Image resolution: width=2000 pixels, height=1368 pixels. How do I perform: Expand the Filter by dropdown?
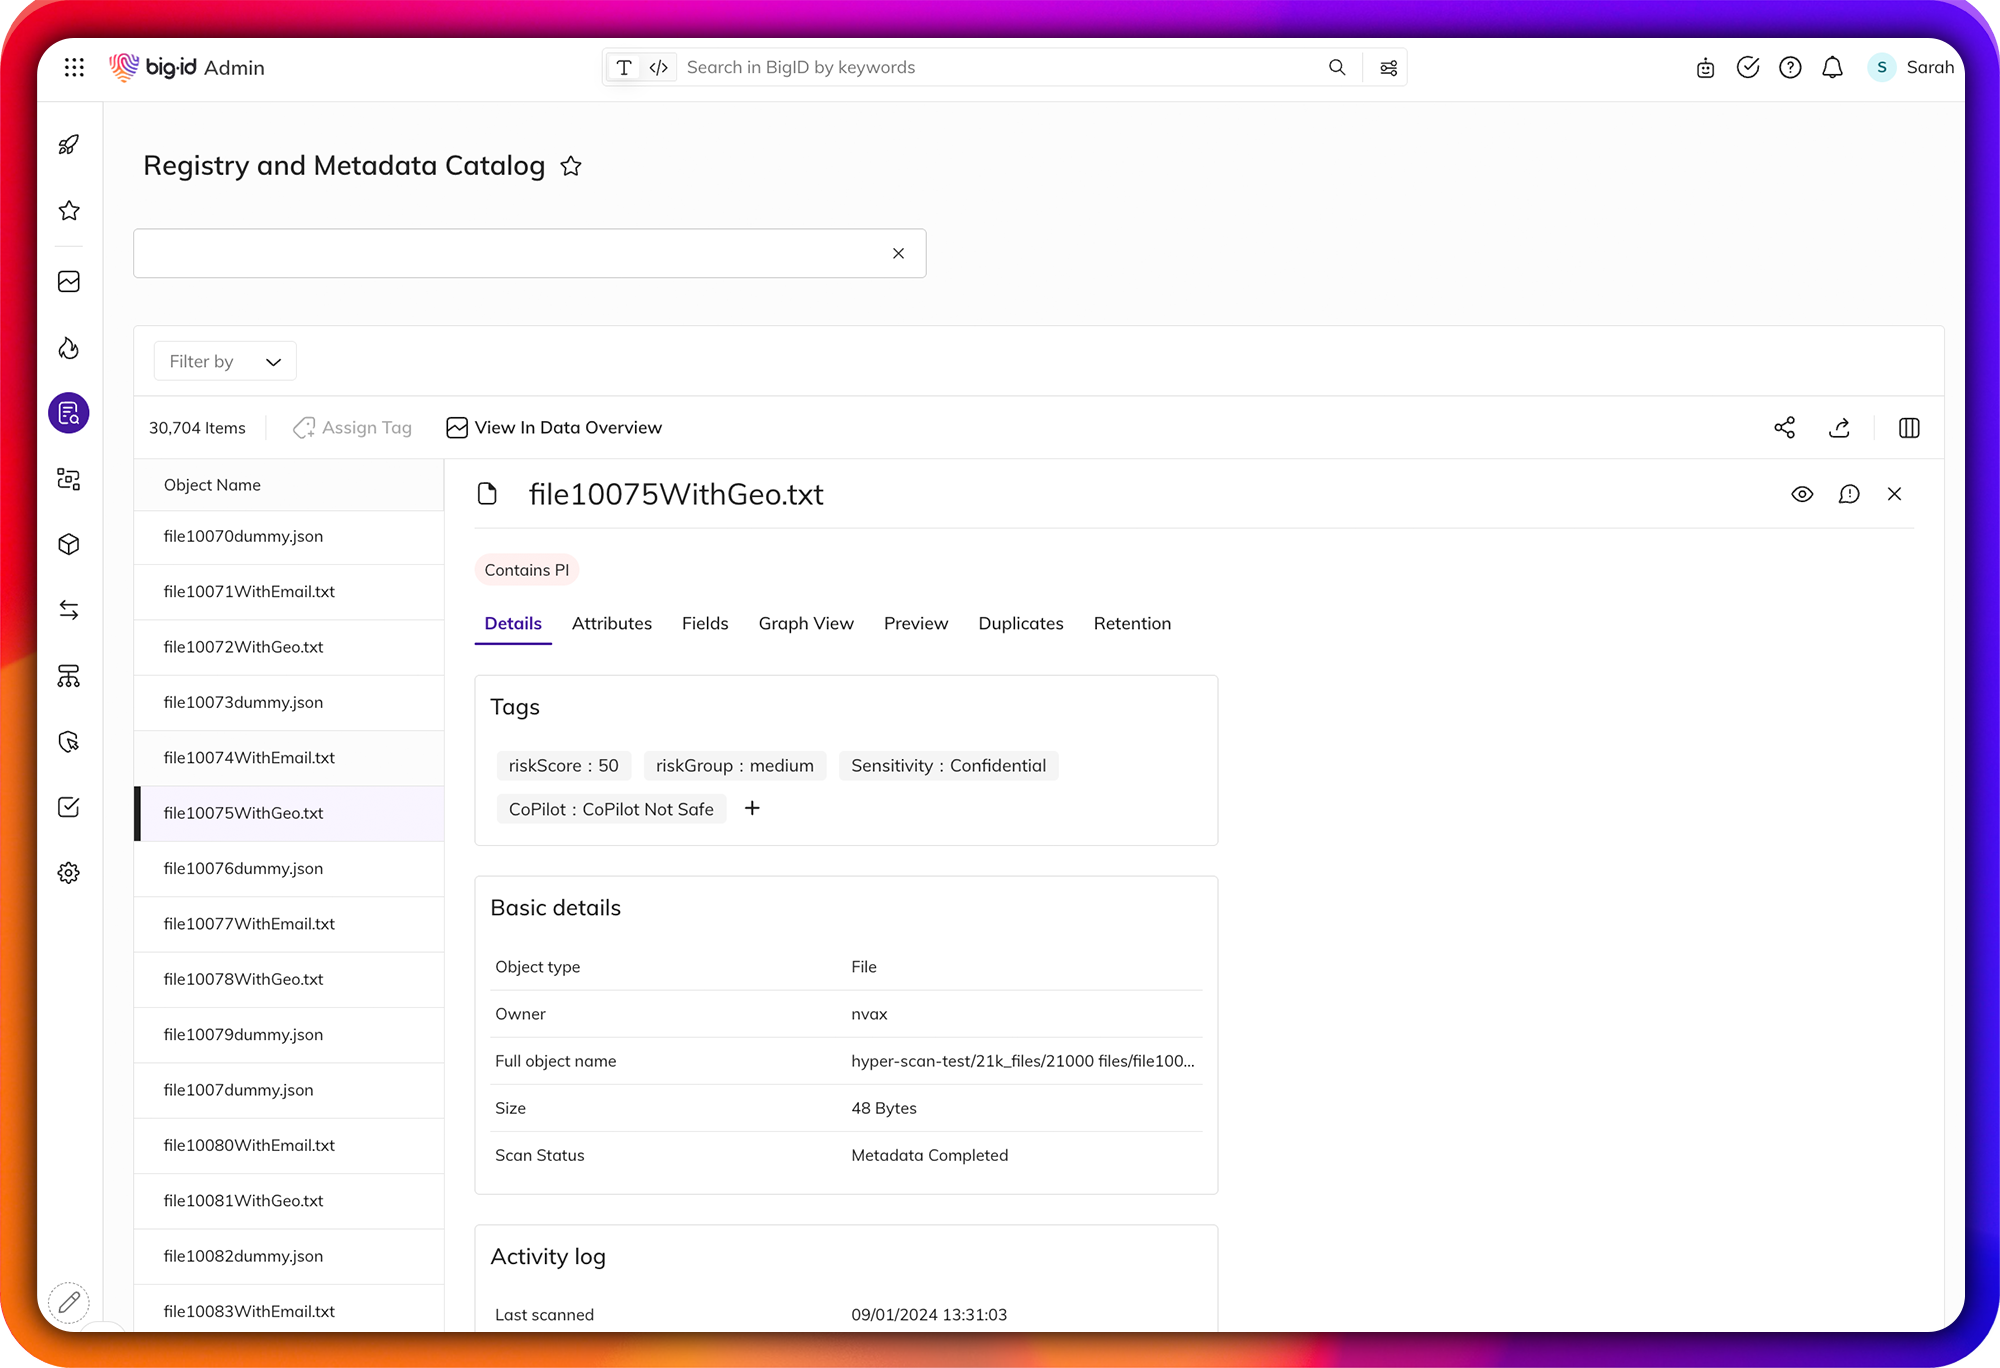[x=225, y=361]
